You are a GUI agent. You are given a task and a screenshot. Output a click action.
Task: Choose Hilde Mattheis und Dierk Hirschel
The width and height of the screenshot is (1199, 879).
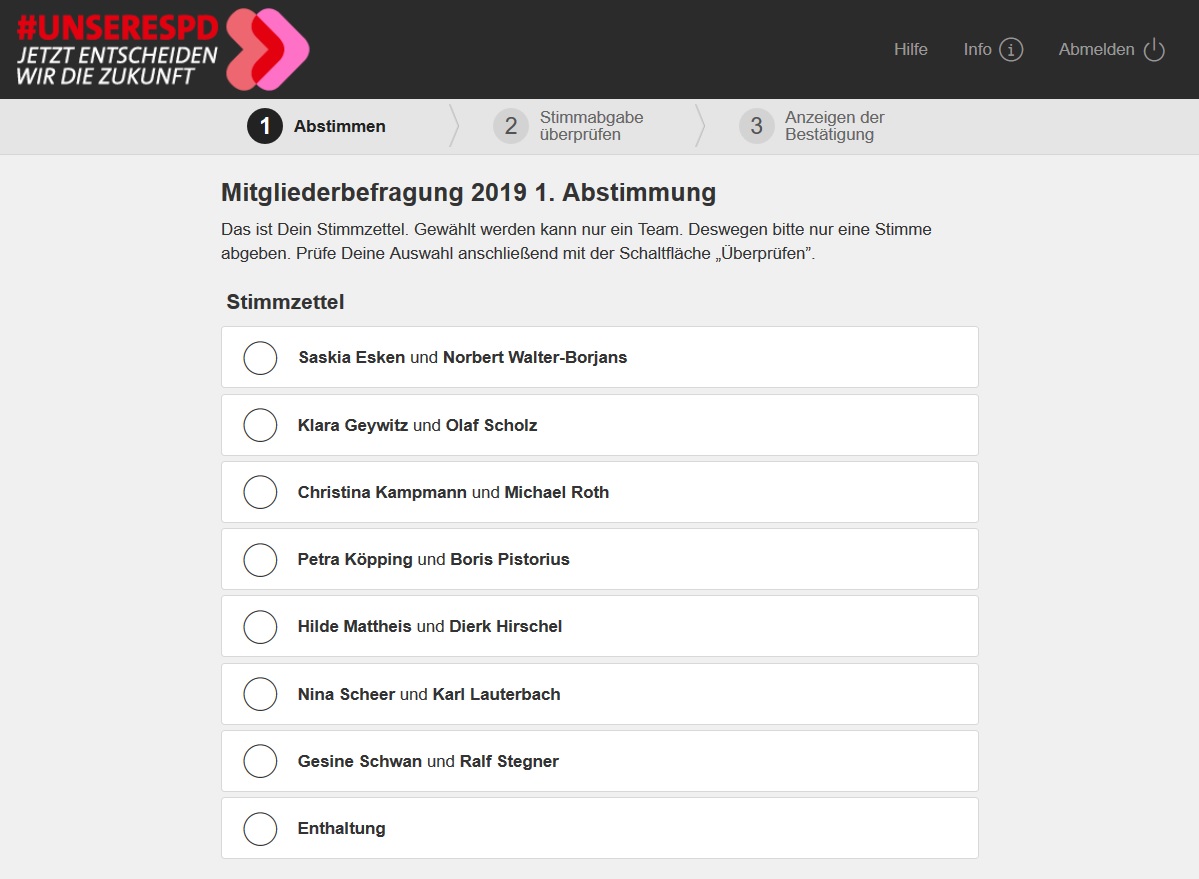[x=600, y=627]
